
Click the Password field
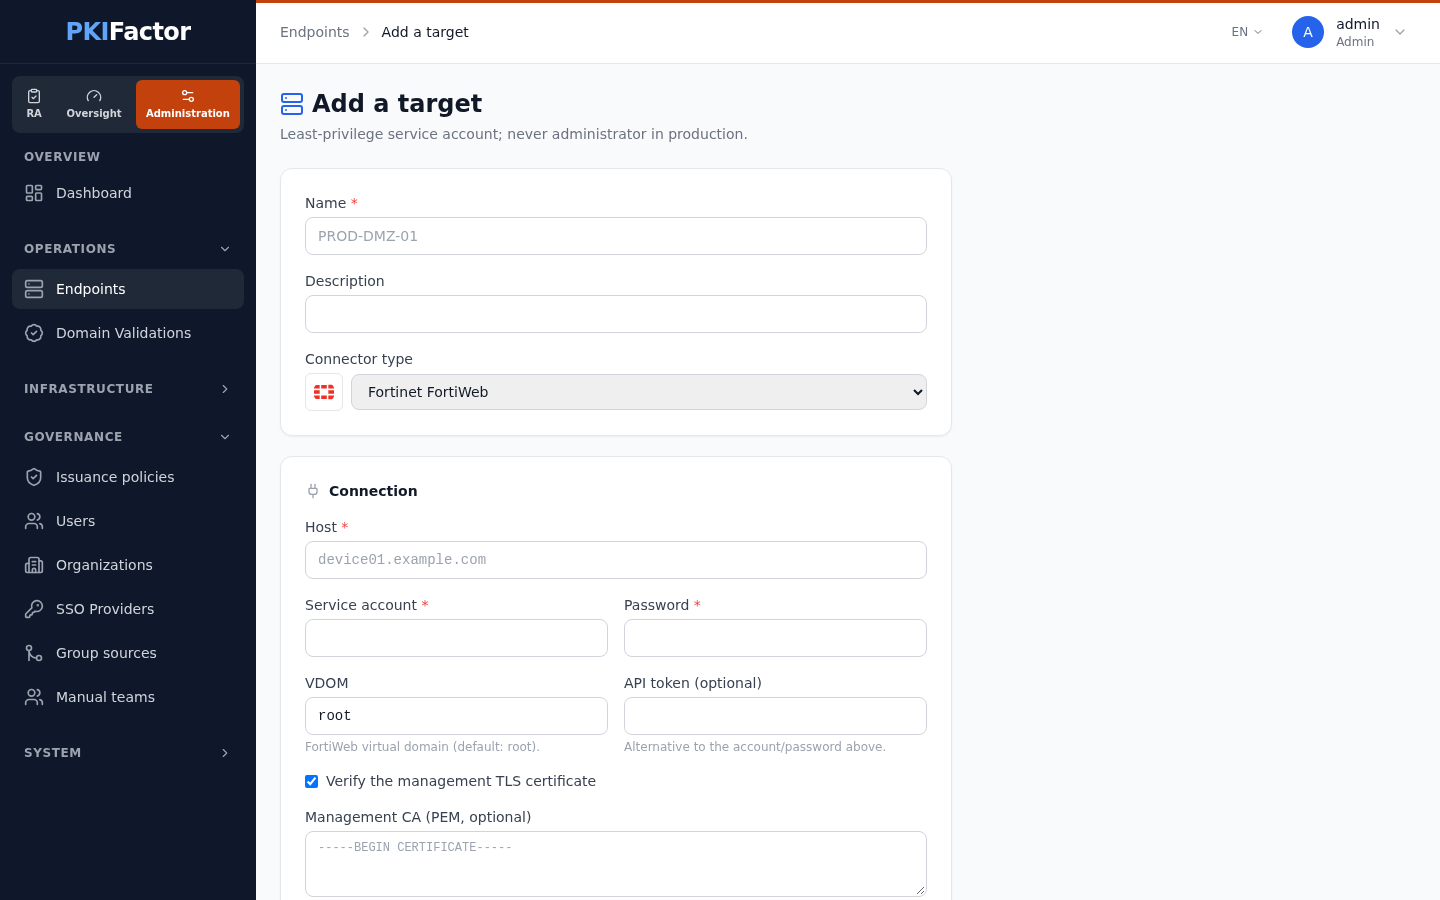(775, 638)
